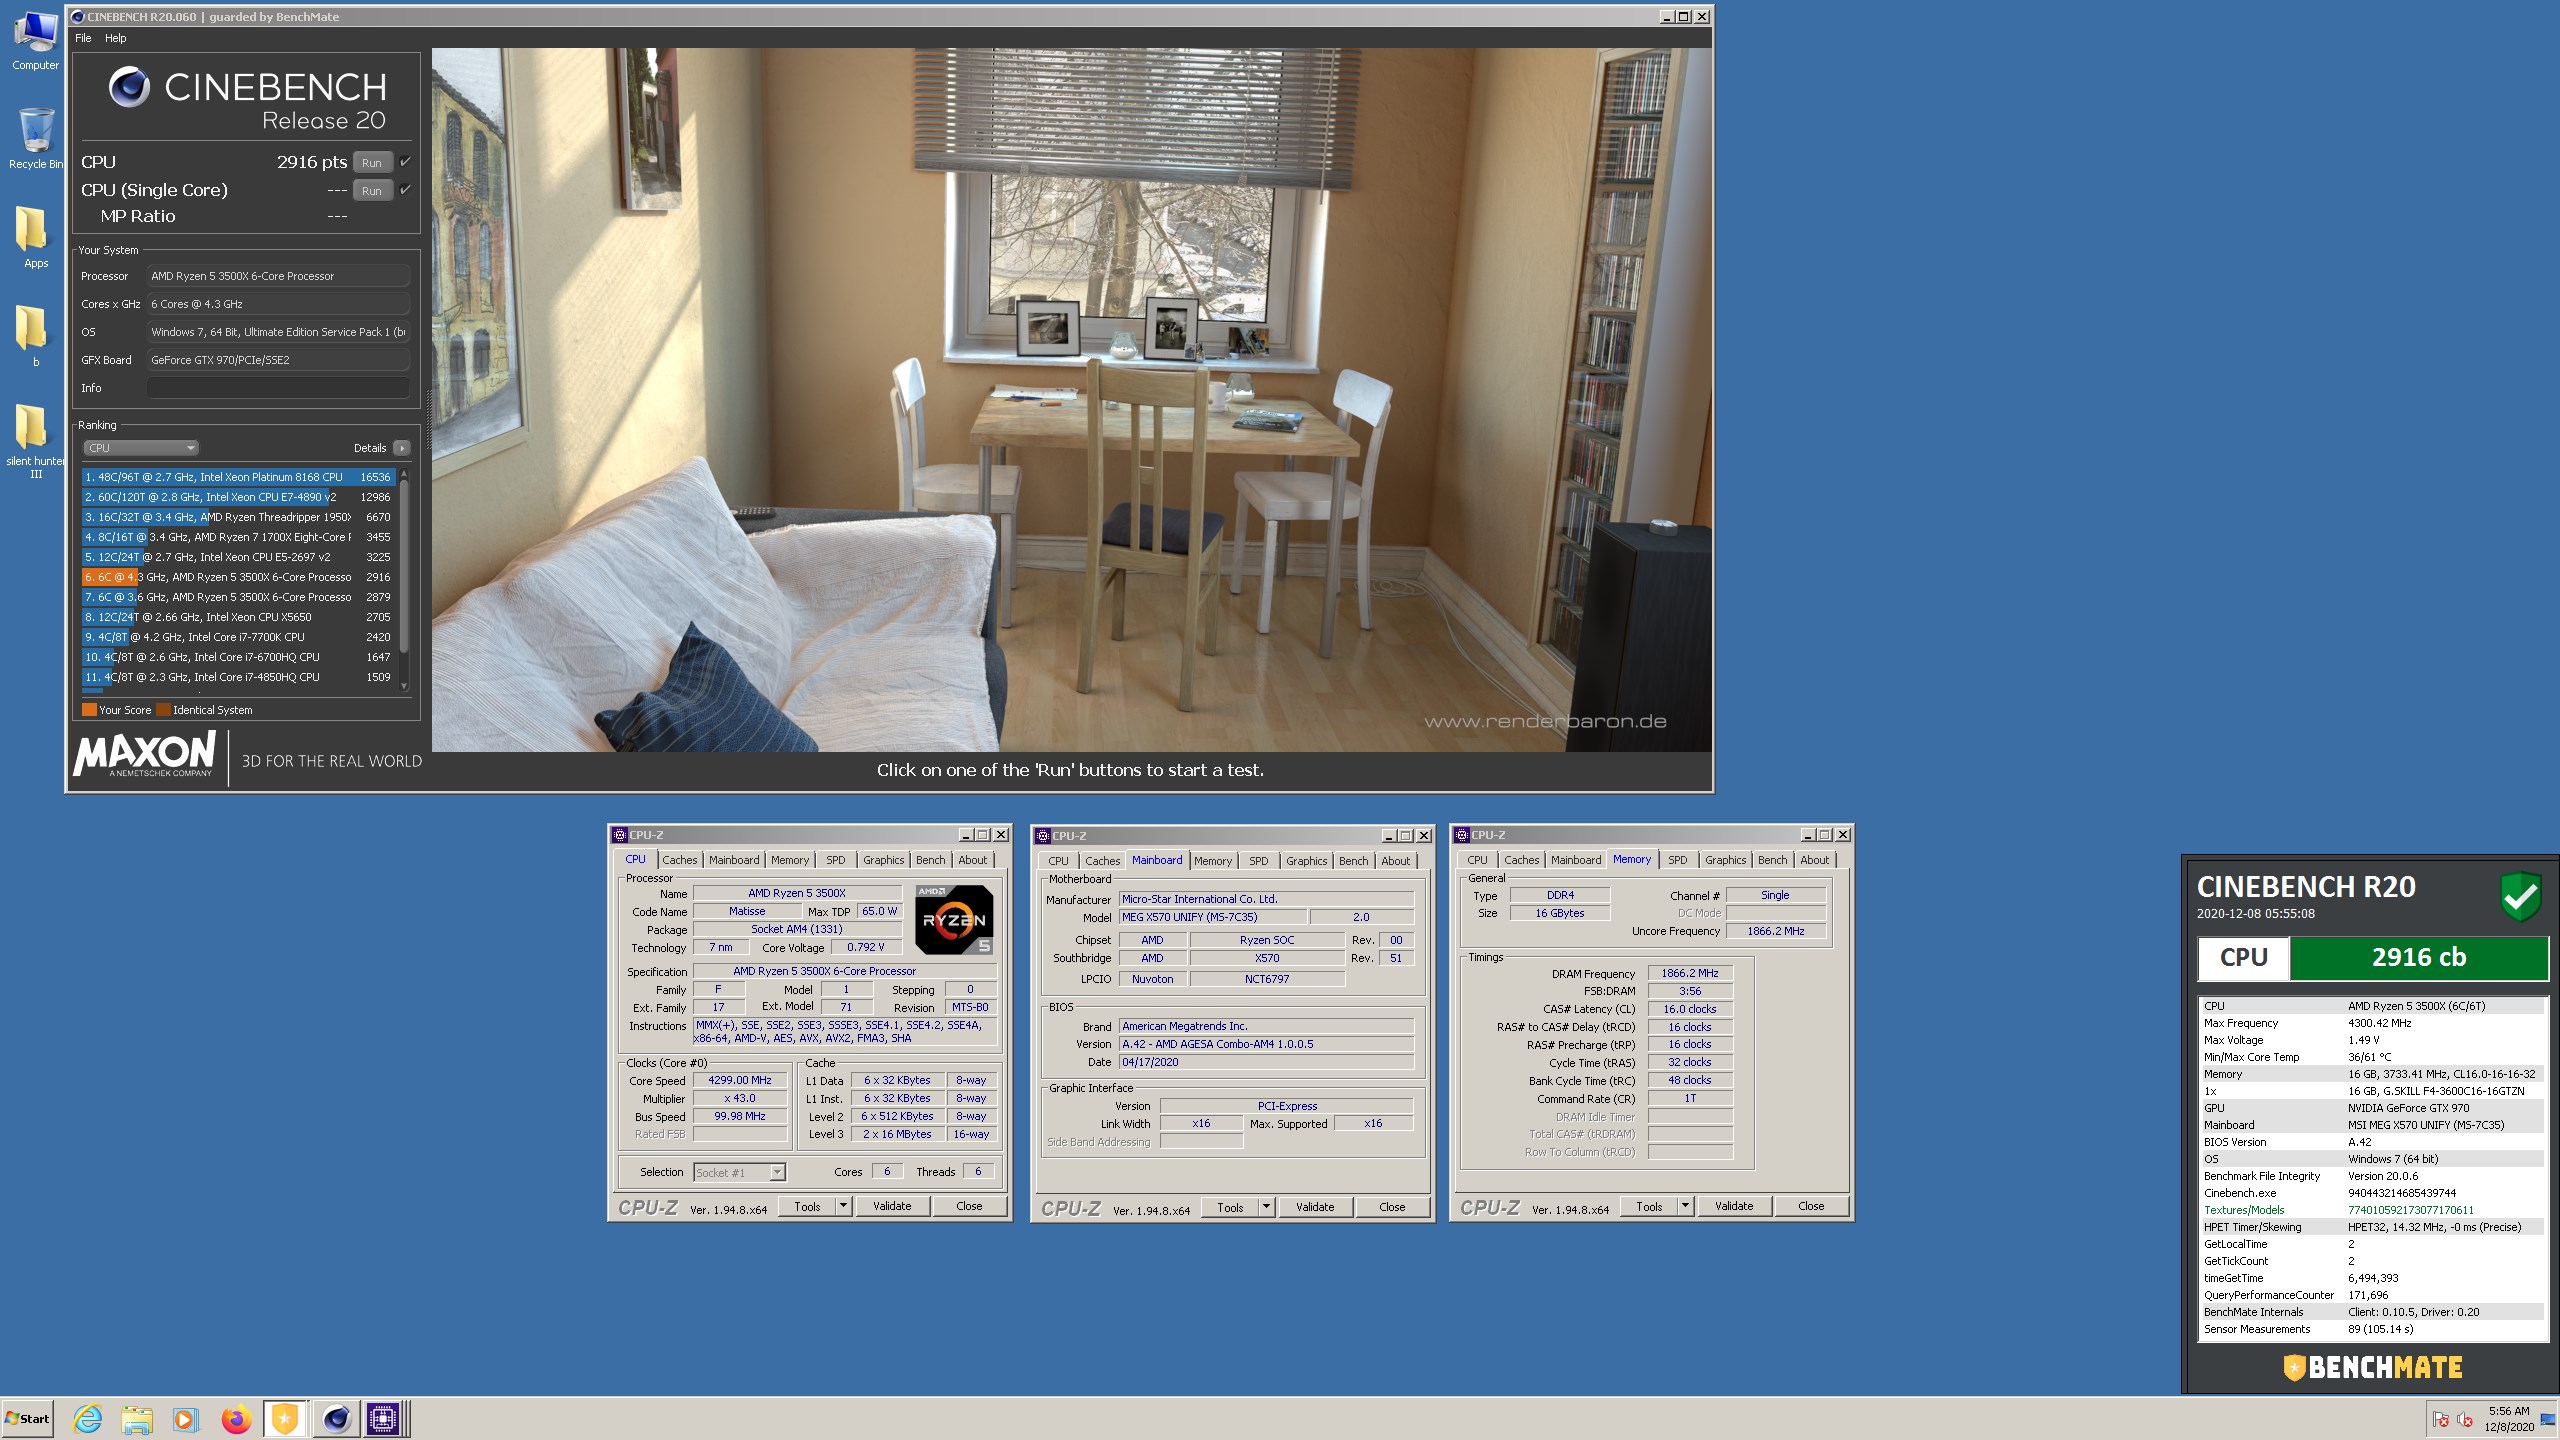Click the Ryzen 5 logo in CPU-Z
Screen dimensions: 2560x1440
pyautogui.click(x=953, y=919)
